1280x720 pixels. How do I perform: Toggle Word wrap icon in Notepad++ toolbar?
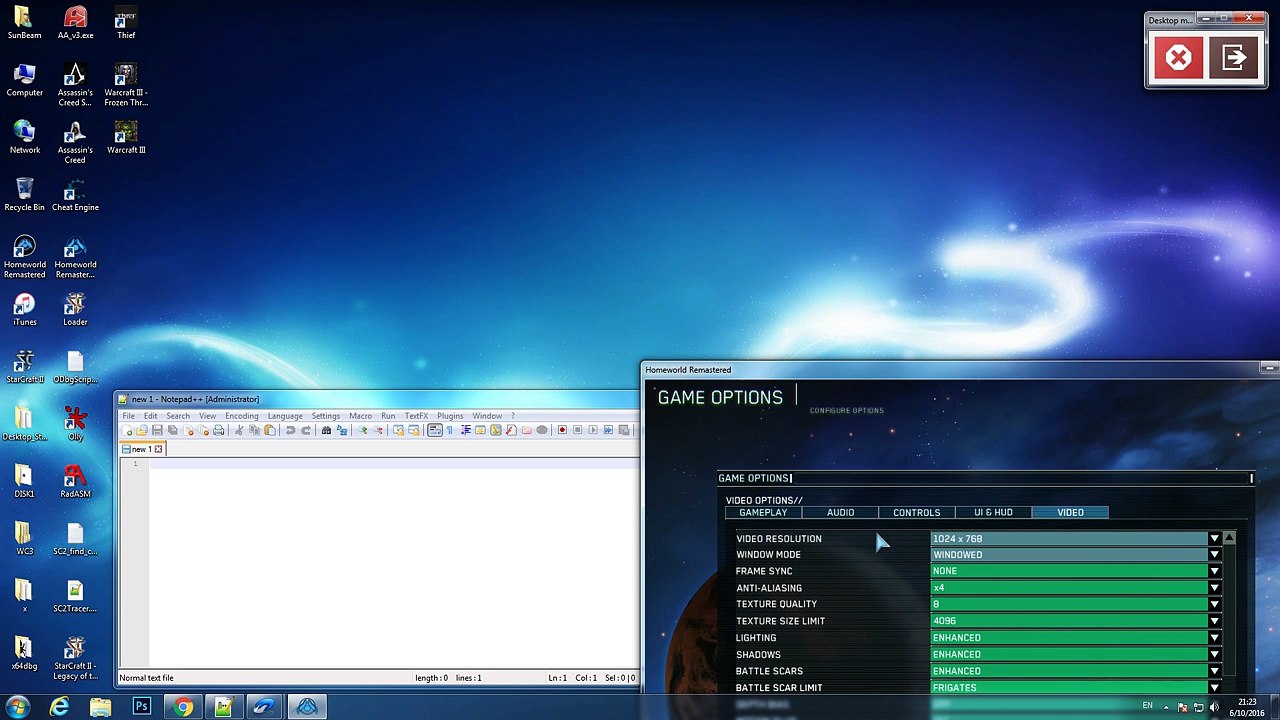click(435, 430)
